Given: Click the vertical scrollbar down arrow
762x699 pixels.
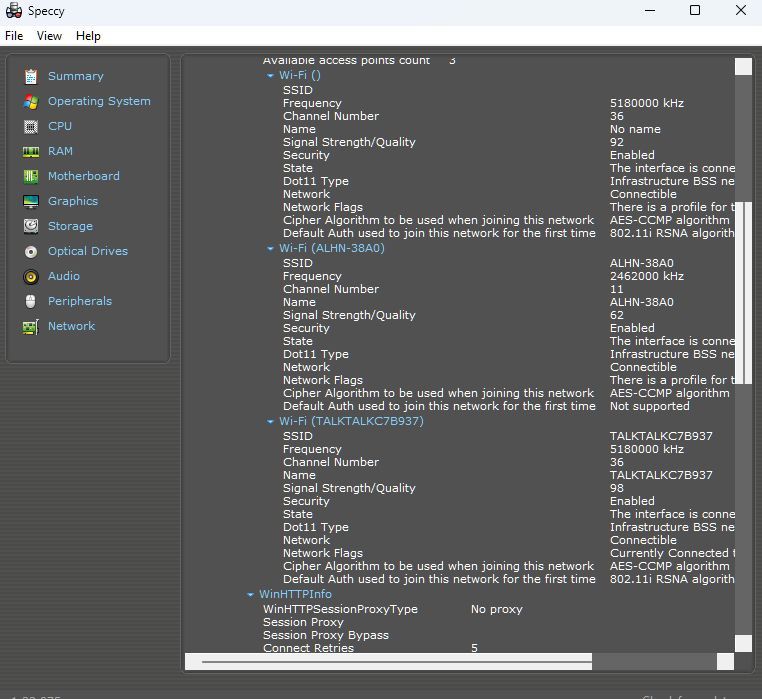Looking at the screenshot, I should pos(743,643).
